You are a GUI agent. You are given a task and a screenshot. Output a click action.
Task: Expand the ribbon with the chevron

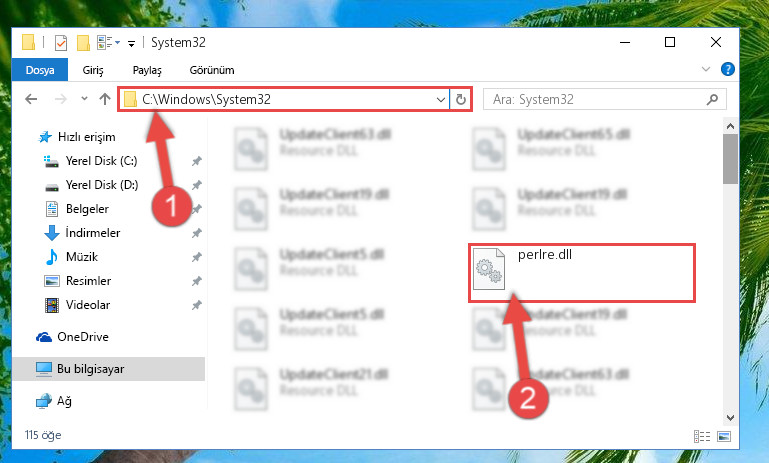coord(706,69)
